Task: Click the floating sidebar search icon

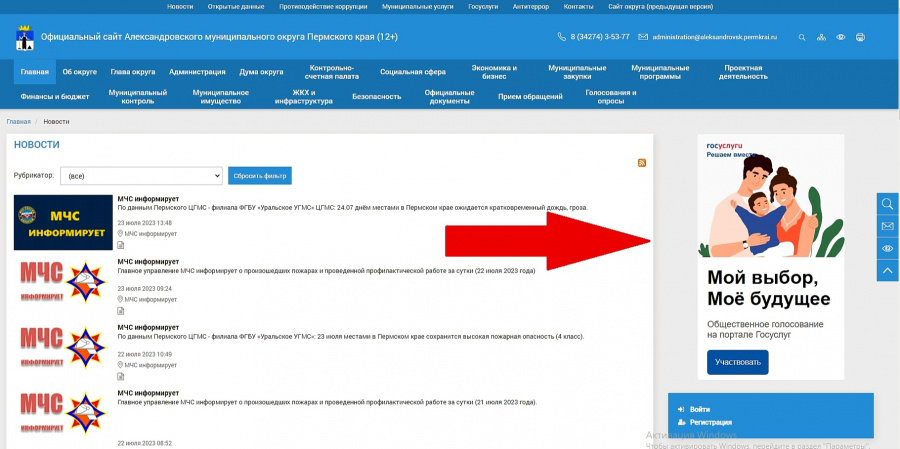Action: coord(887,204)
